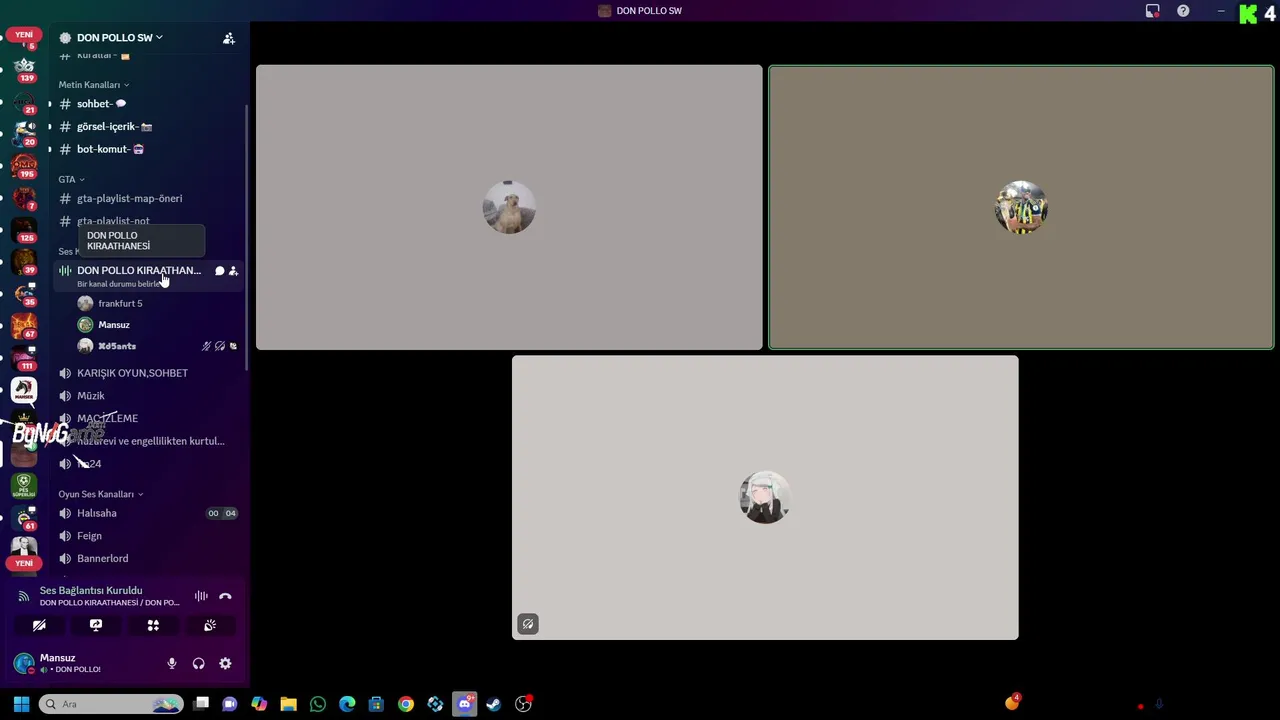Open the server with the 139 notification badge

(x=24, y=68)
